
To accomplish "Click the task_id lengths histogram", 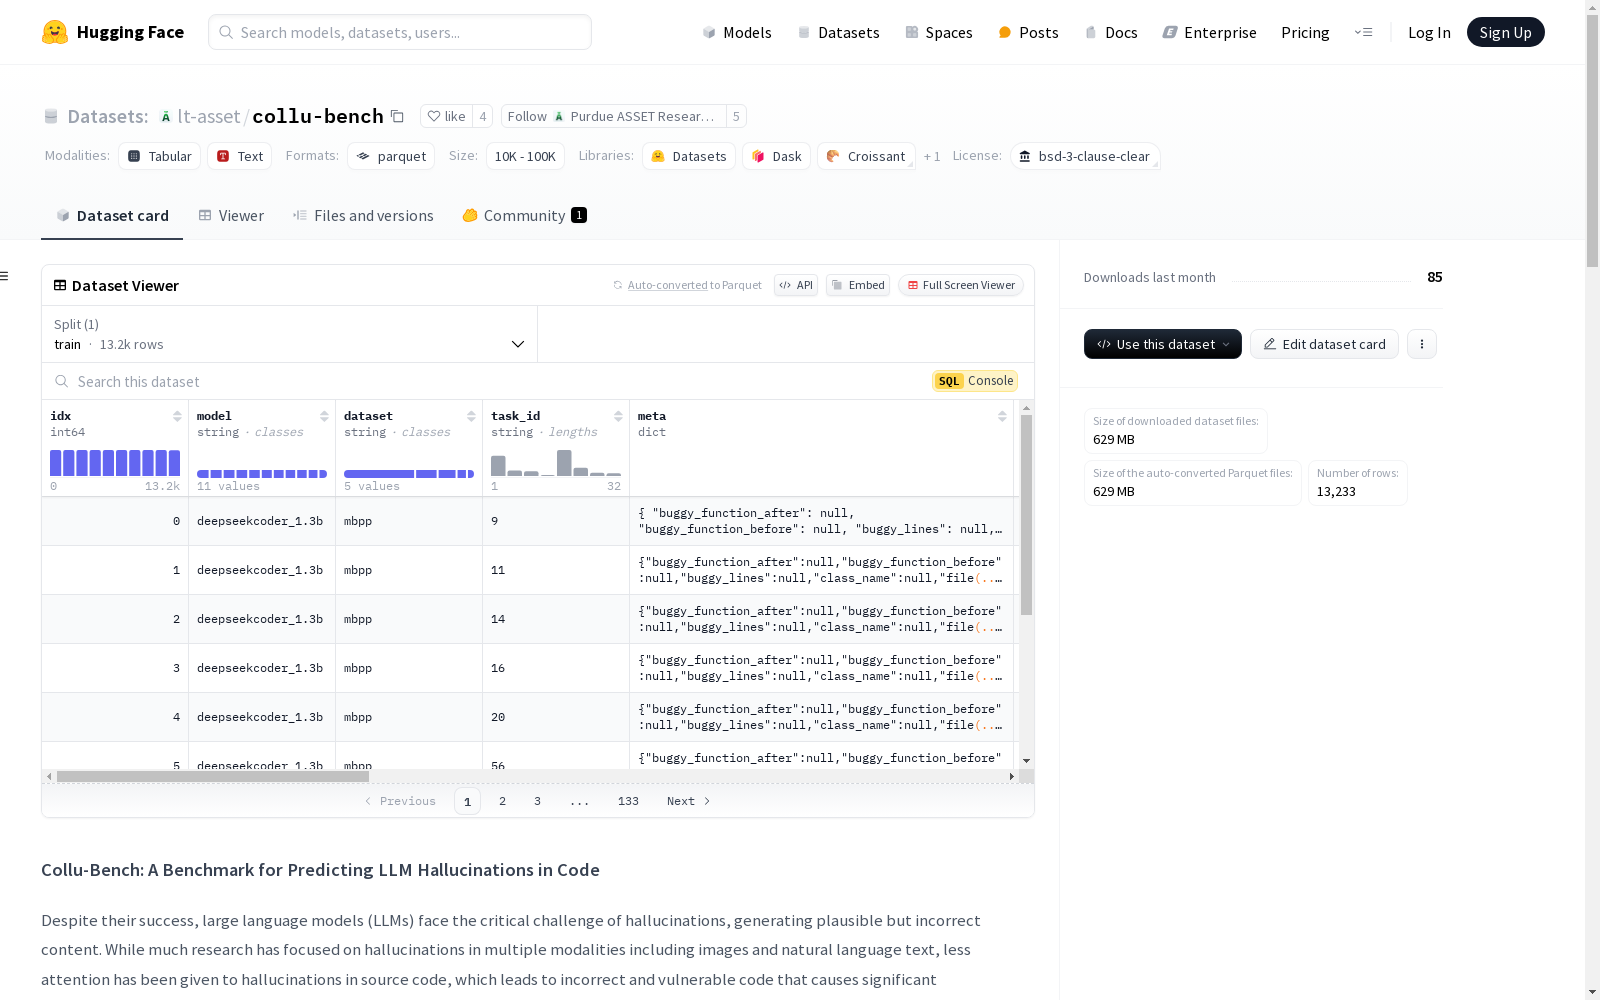I will coord(556,463).
